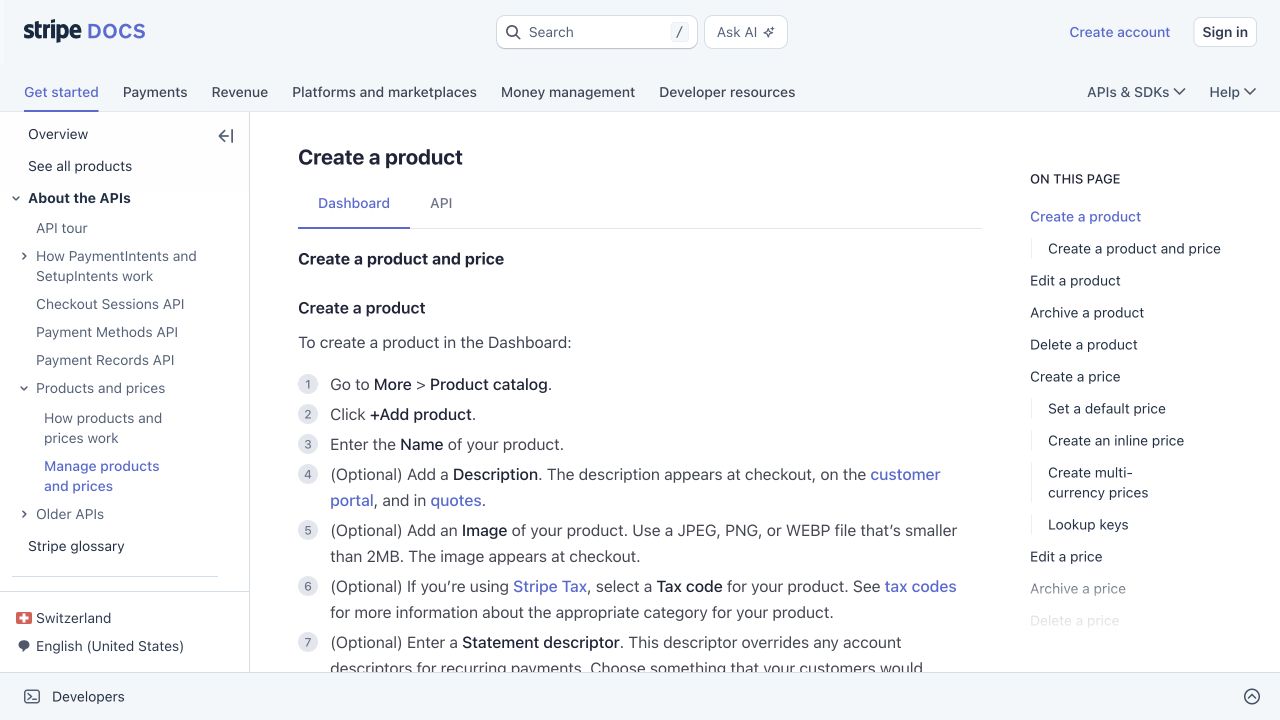Open the Payments navigation tab
This screenshot has width=1280, height=720.
click(x=155, y=92)
